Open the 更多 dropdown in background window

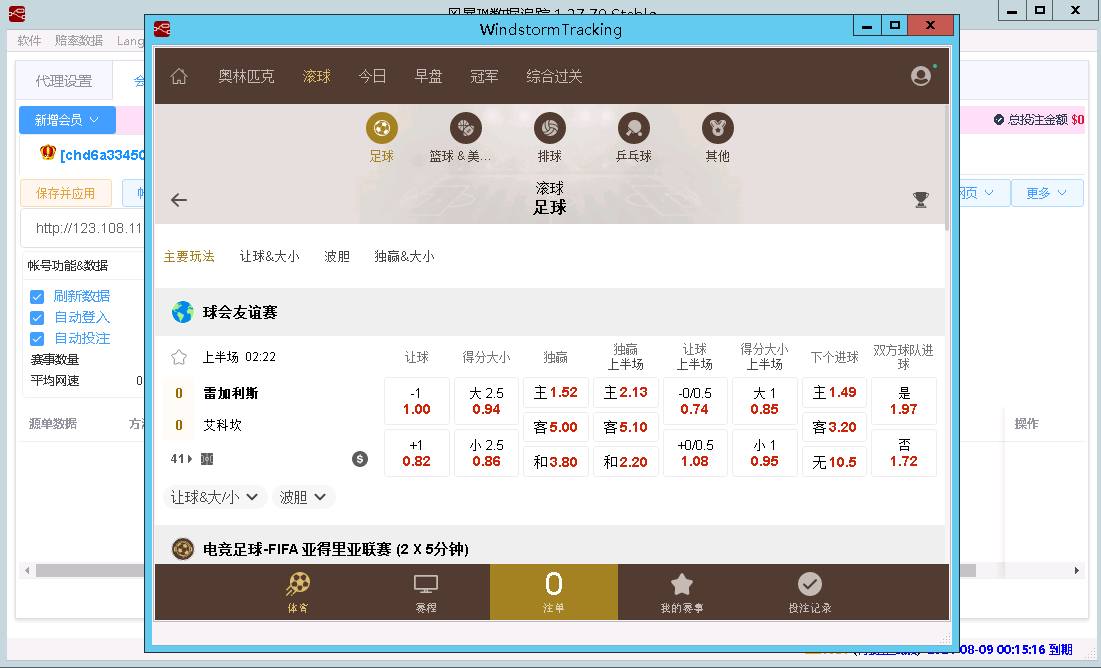[x=1046, y=193]
